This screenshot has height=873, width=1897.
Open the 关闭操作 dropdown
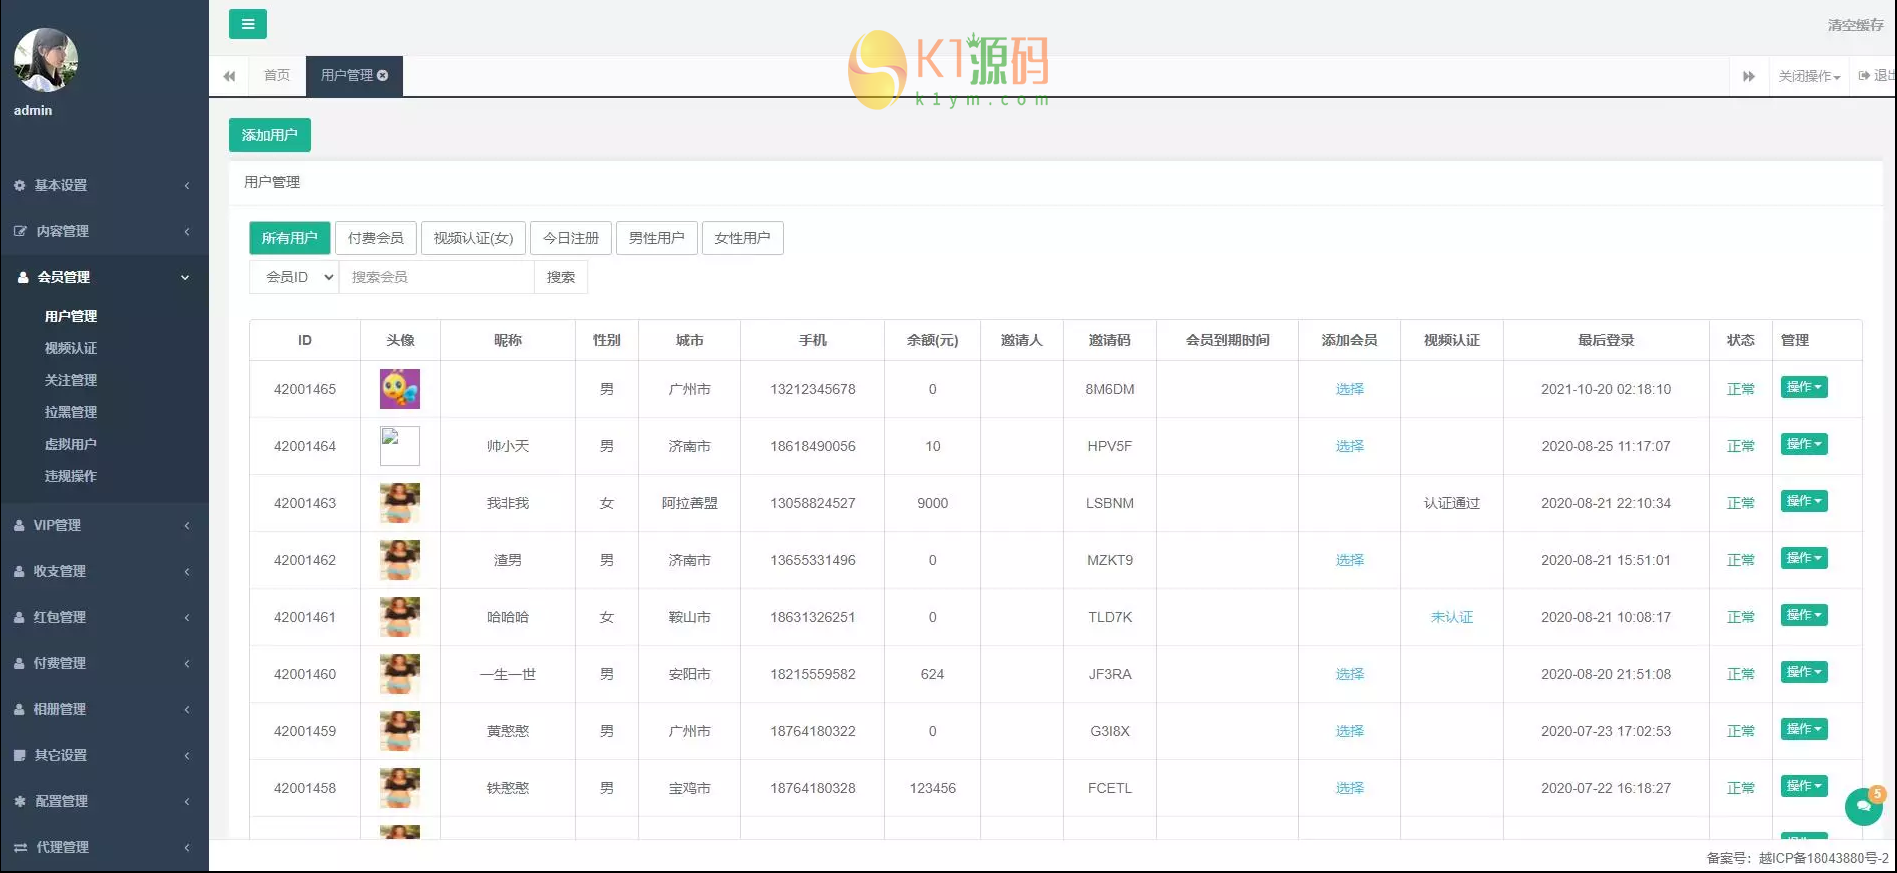coord(1808,76)
